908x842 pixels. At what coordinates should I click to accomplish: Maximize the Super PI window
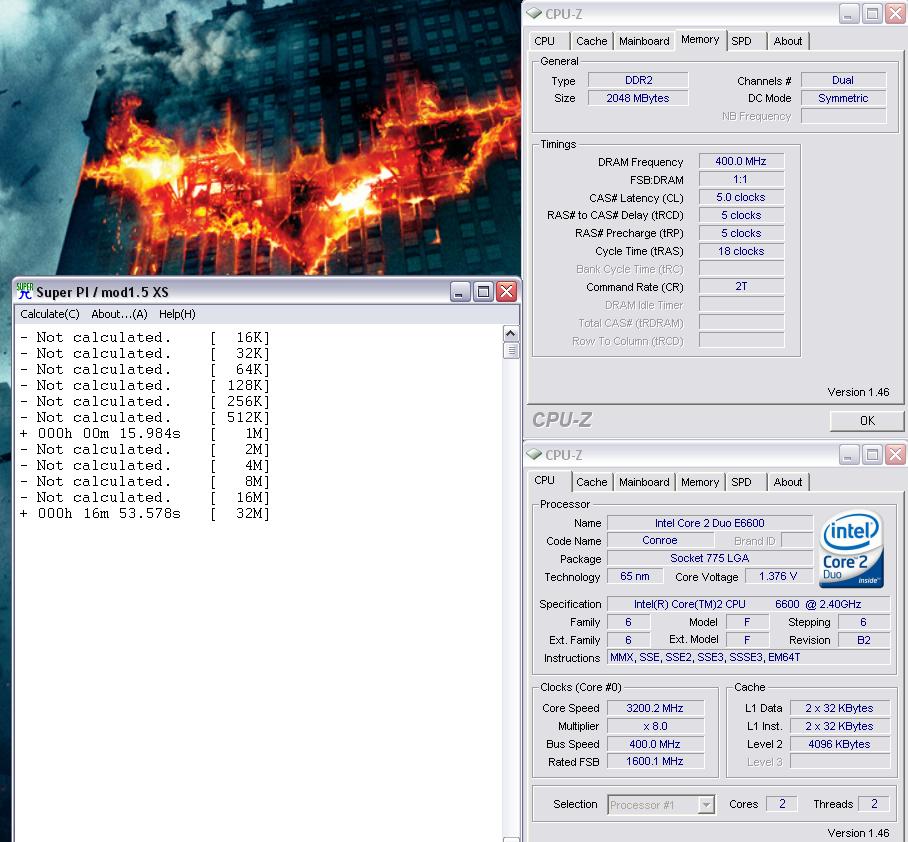(x=483, y=291)
